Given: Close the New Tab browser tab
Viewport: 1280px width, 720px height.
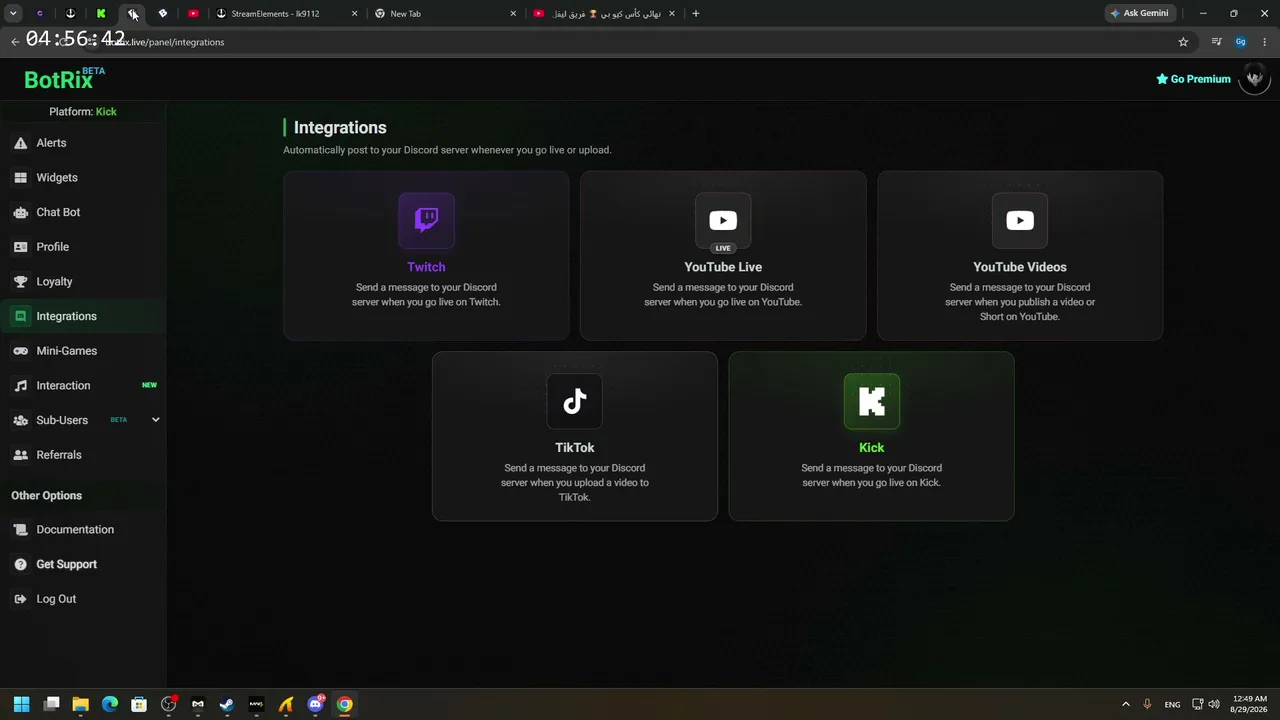Looking at the screenshot, I should coord(513,14).
